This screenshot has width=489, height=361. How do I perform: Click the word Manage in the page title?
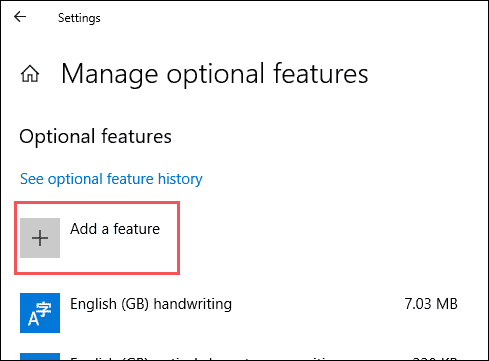tap(110, 74)
